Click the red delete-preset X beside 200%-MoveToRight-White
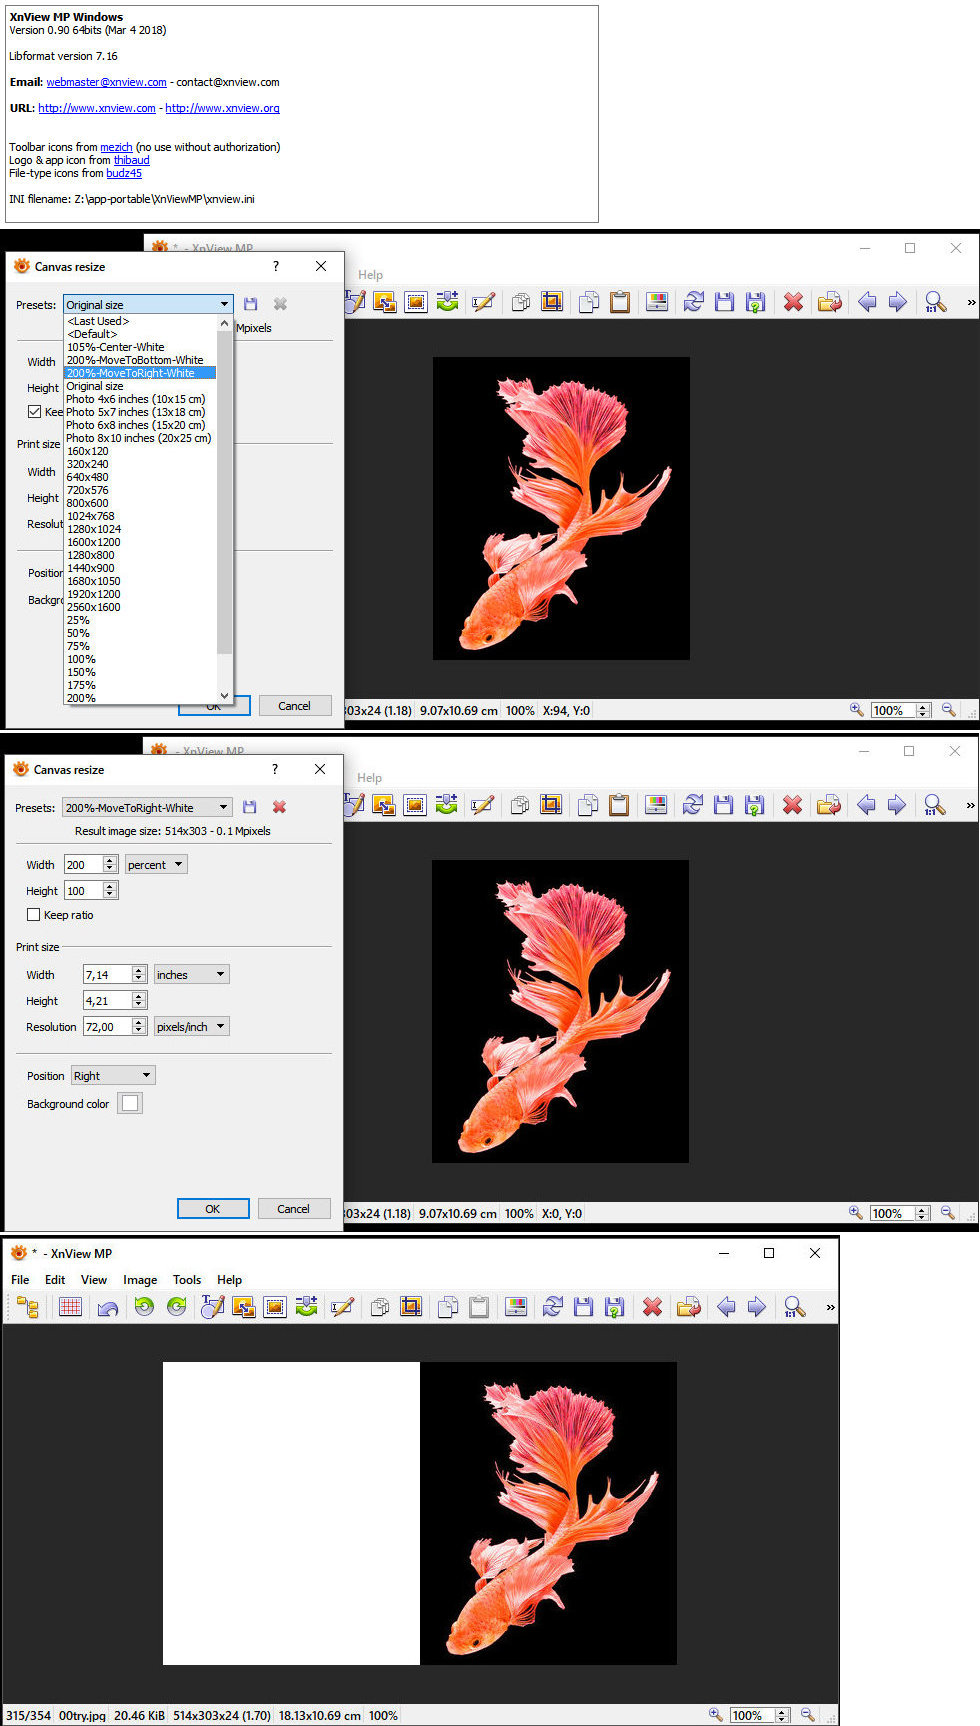This screenshot has width=980, height=1726. coord(279,807)
